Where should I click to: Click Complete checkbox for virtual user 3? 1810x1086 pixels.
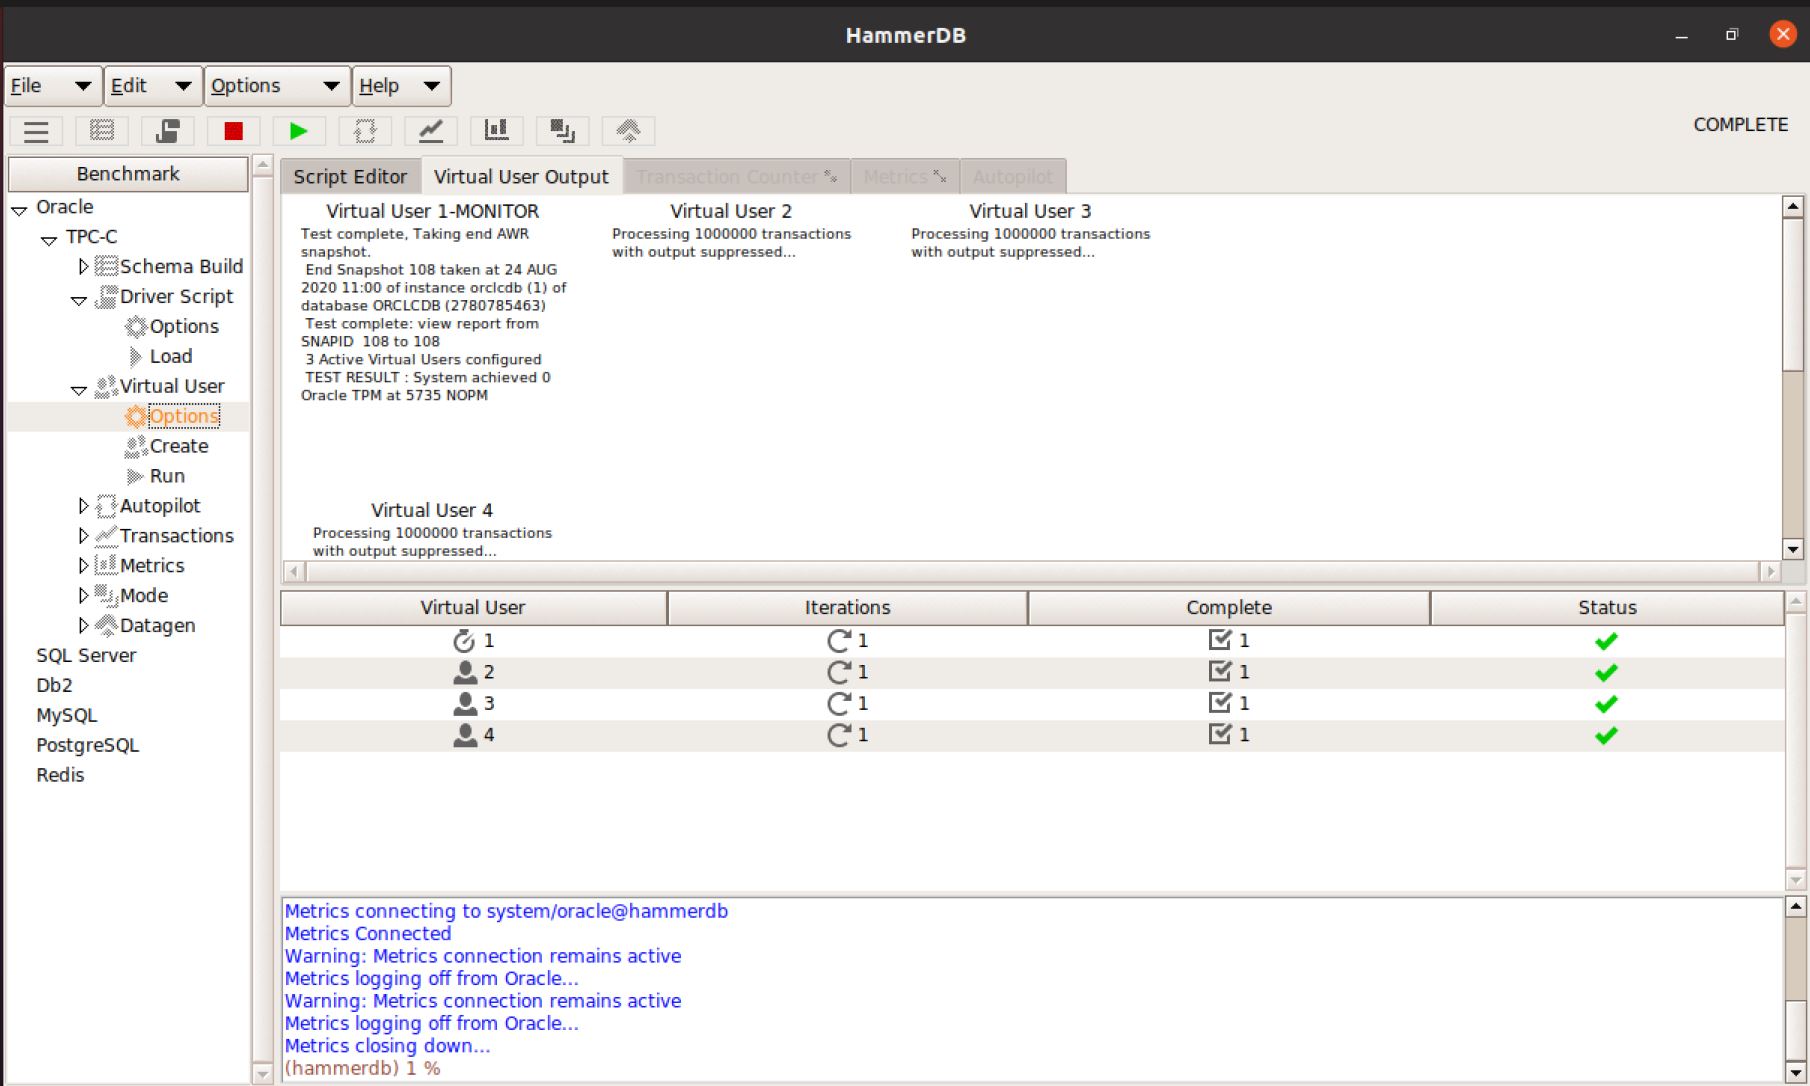(1219, 703)
